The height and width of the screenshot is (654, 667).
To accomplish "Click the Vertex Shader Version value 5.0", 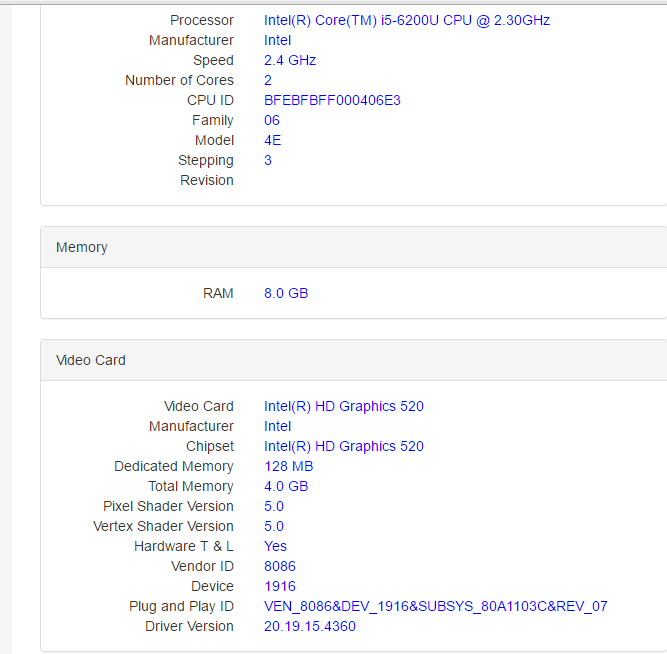I will pos(274,526).
